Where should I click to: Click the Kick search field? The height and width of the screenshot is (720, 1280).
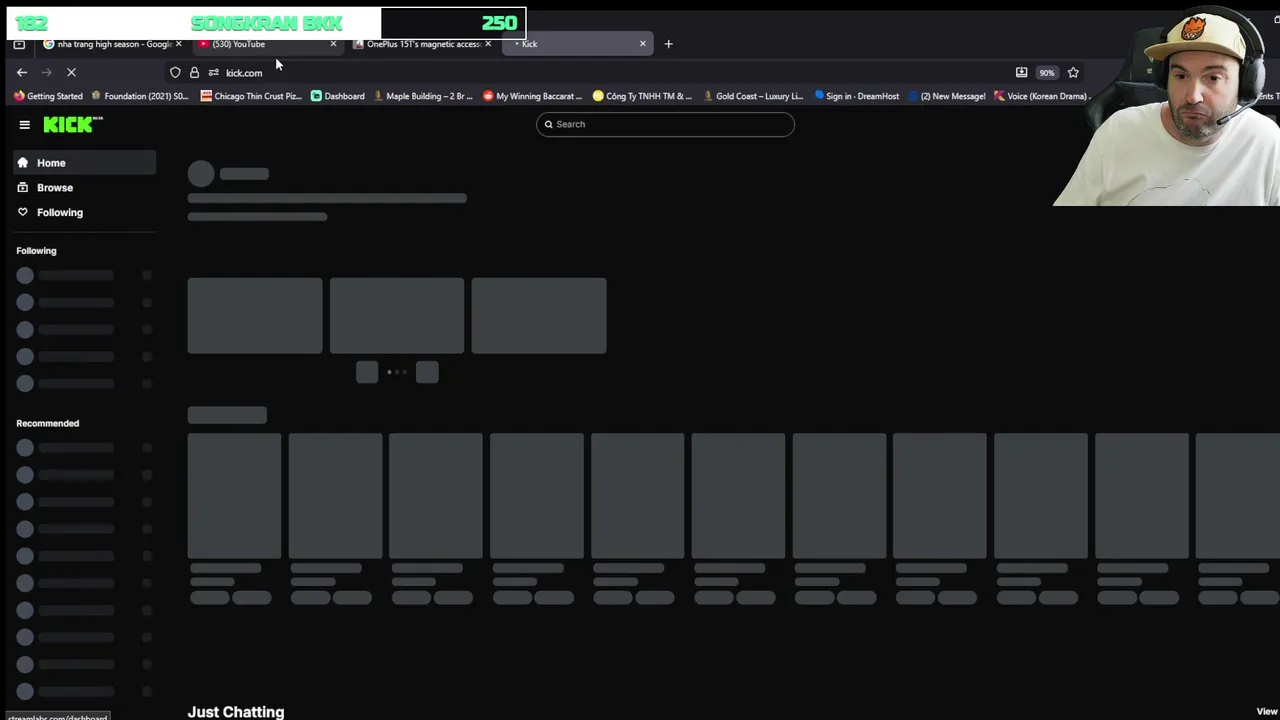(x=665, y=124)
